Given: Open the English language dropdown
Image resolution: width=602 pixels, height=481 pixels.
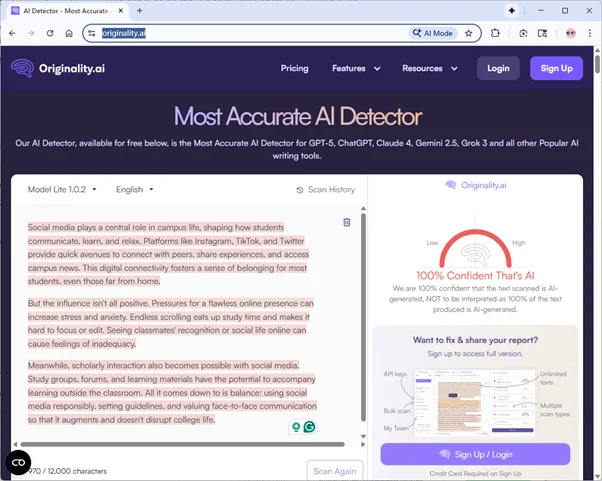Looking at the screenshot, I should coord(134,189).
